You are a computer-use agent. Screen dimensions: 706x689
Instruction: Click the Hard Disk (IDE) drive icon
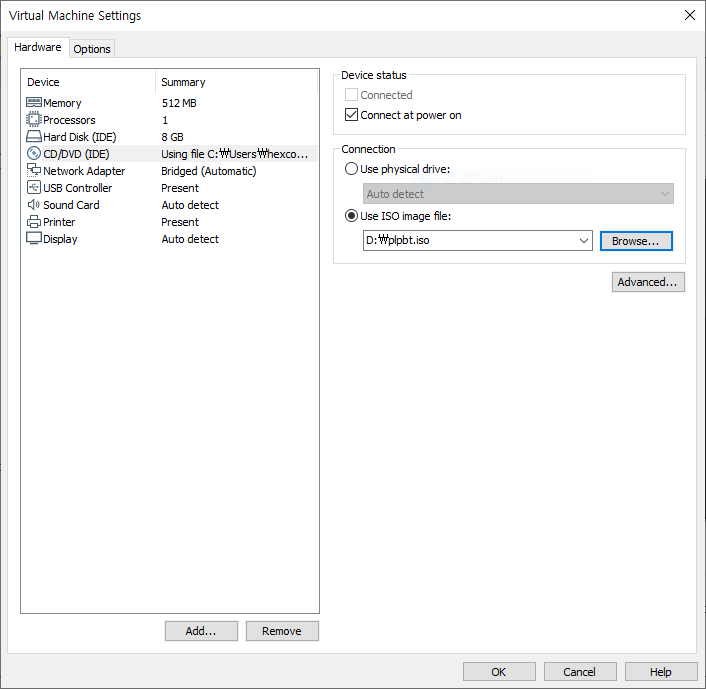(34, 136)
